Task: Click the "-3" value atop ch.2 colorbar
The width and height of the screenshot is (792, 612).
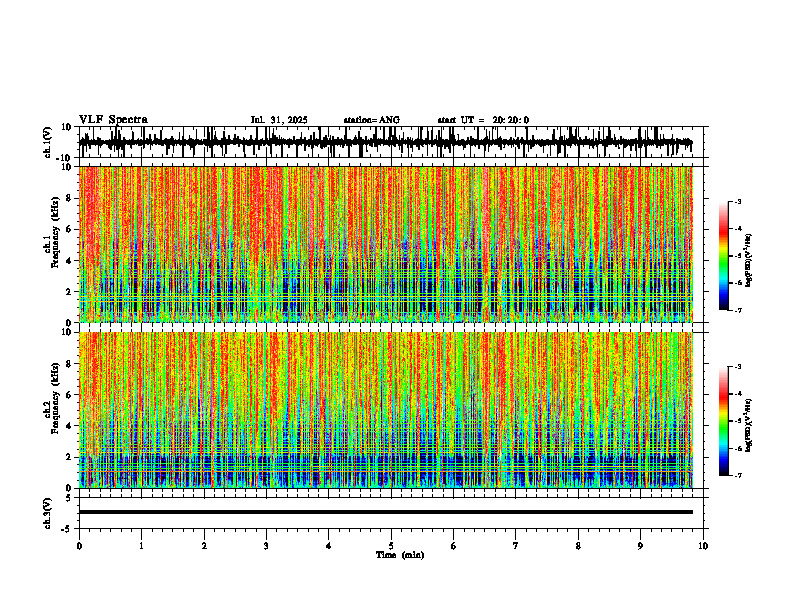Action: coord(737,367)
